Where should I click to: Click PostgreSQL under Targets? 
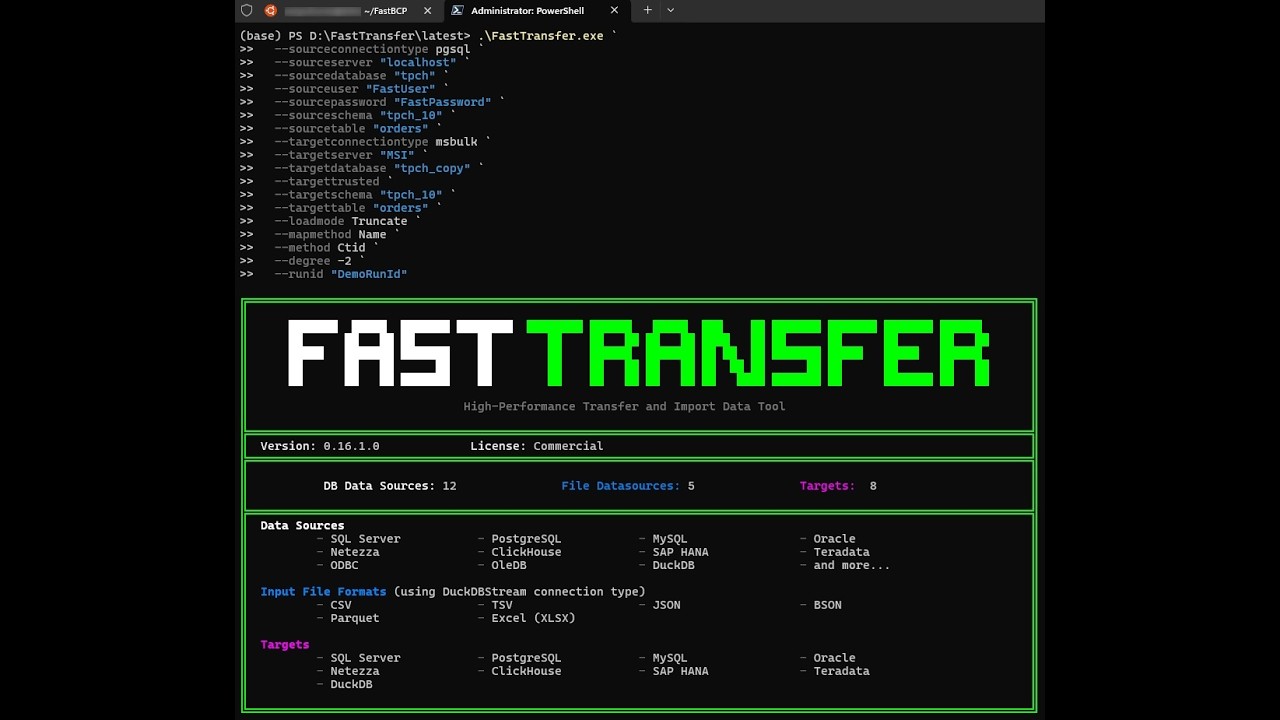[x=526, y=658]
